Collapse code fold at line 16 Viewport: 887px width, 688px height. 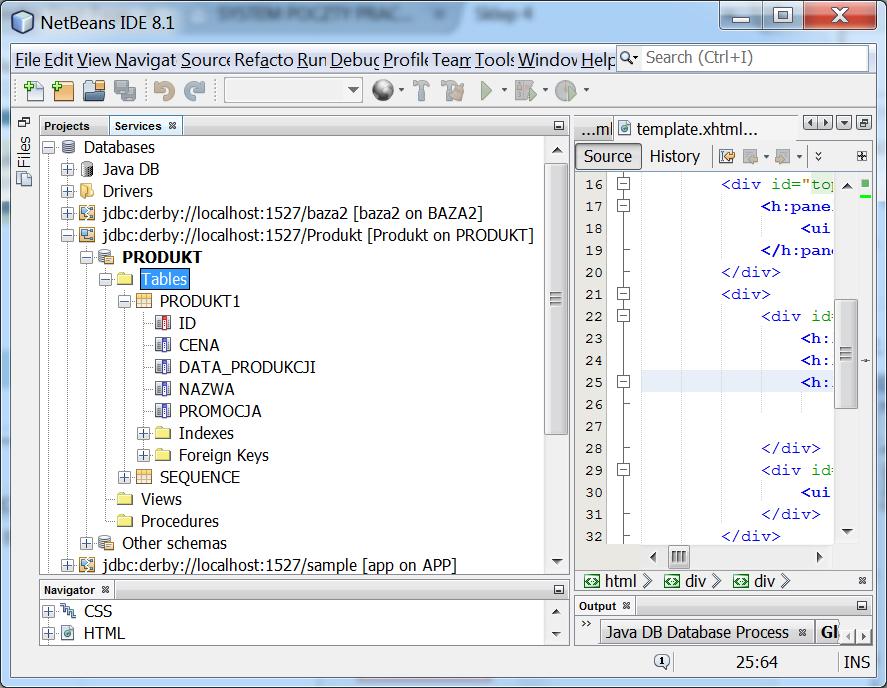pos(623,183)
